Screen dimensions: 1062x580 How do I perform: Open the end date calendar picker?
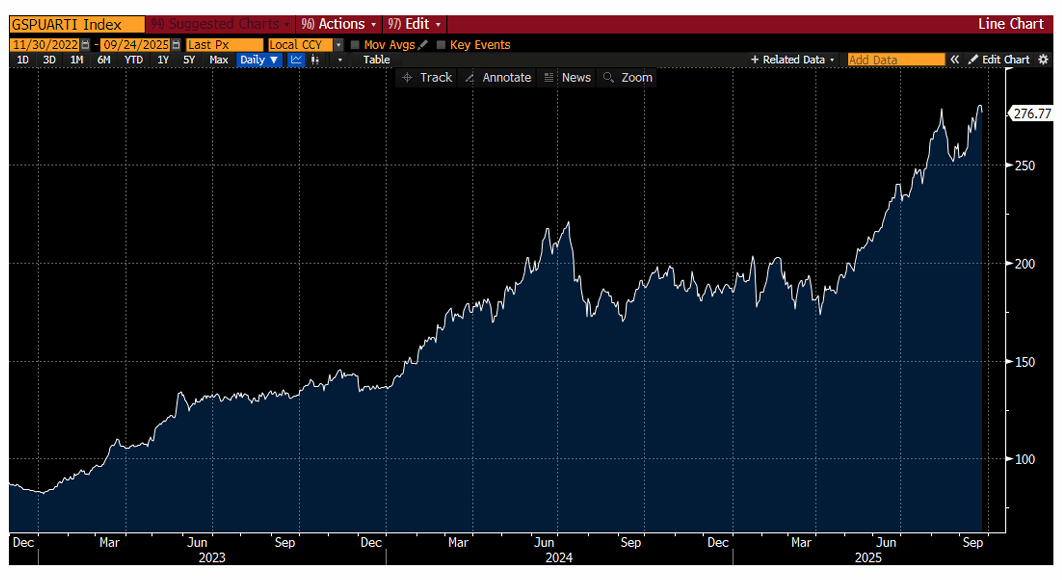[x=176, y=45]
